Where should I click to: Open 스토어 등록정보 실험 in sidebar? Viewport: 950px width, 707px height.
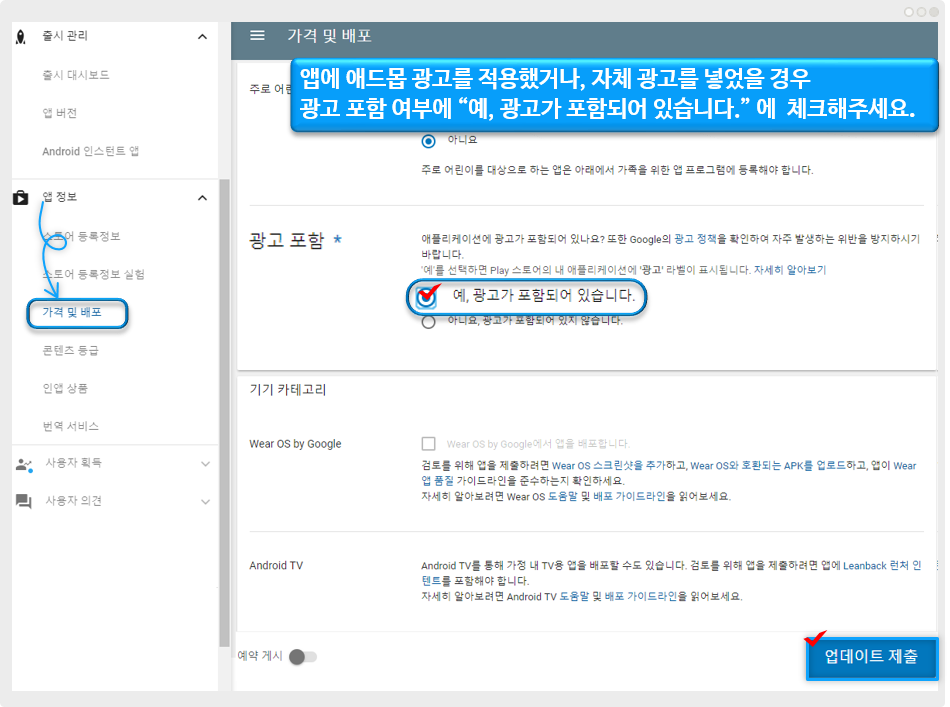(x=93, y=274)
